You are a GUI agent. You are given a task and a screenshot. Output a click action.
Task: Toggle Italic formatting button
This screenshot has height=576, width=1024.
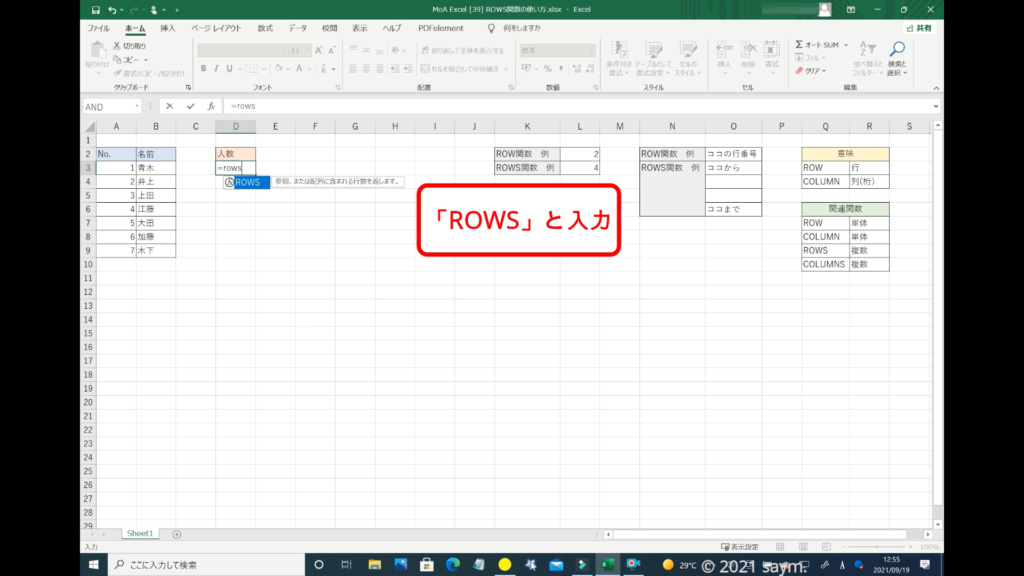click(x=216, y=69)
